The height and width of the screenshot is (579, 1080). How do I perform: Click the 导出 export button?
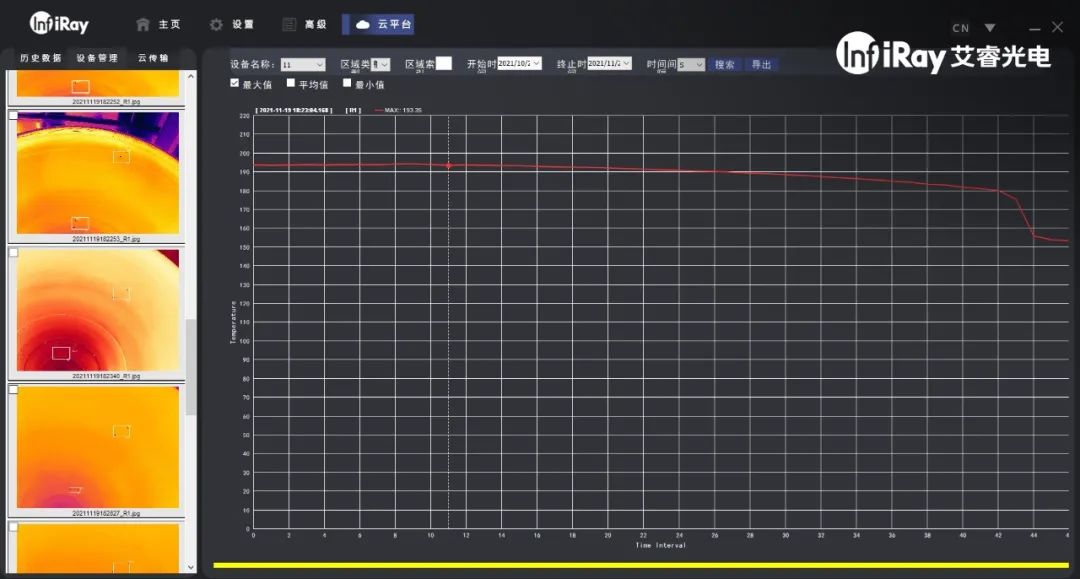click(762, 65)
